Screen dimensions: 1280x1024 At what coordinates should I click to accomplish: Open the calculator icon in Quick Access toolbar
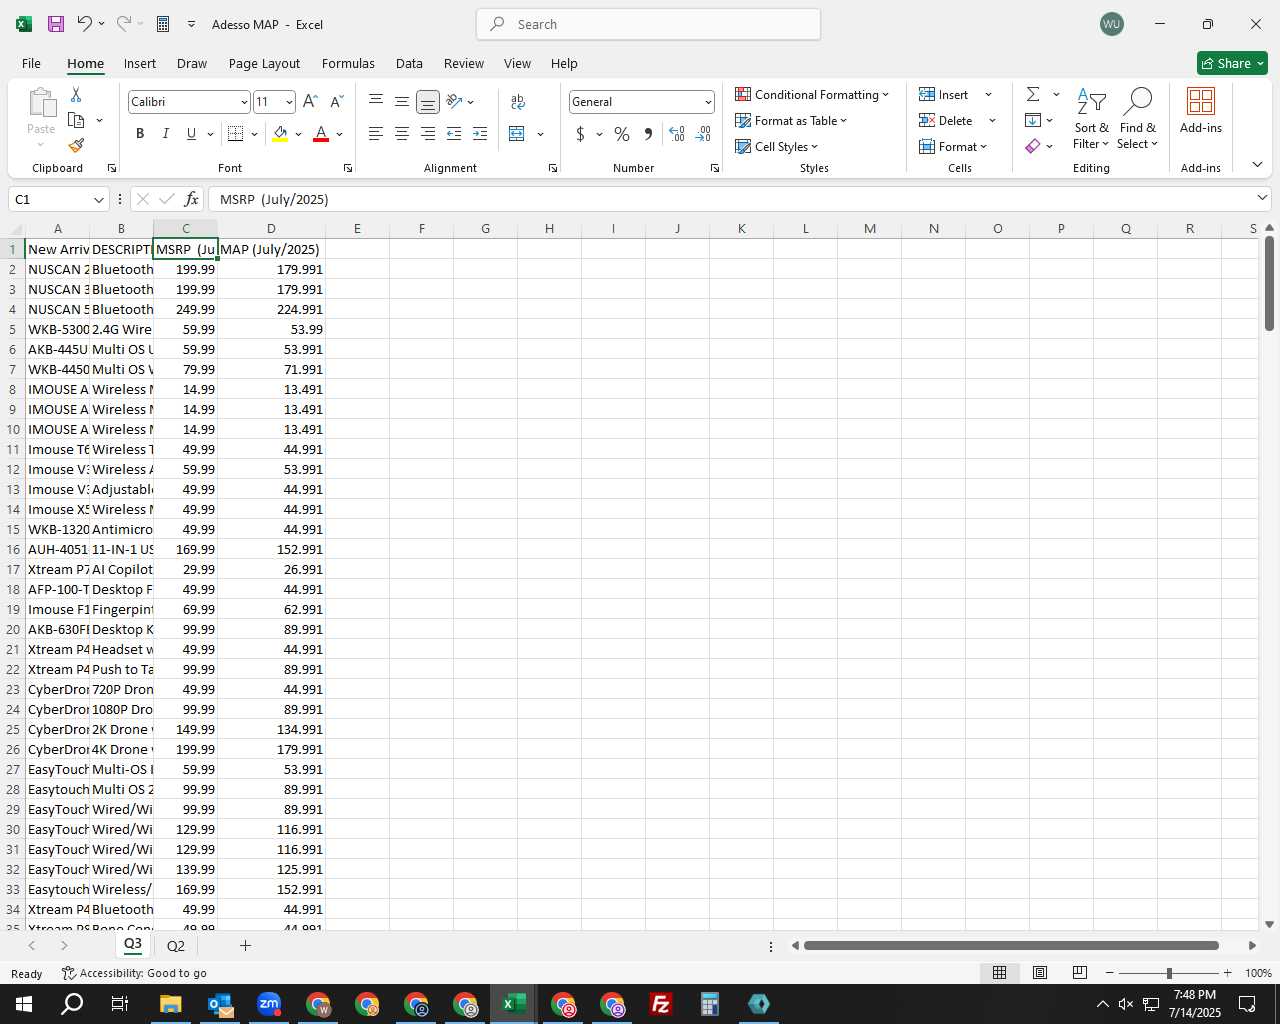pyautogui.click(x=163, y=24)
